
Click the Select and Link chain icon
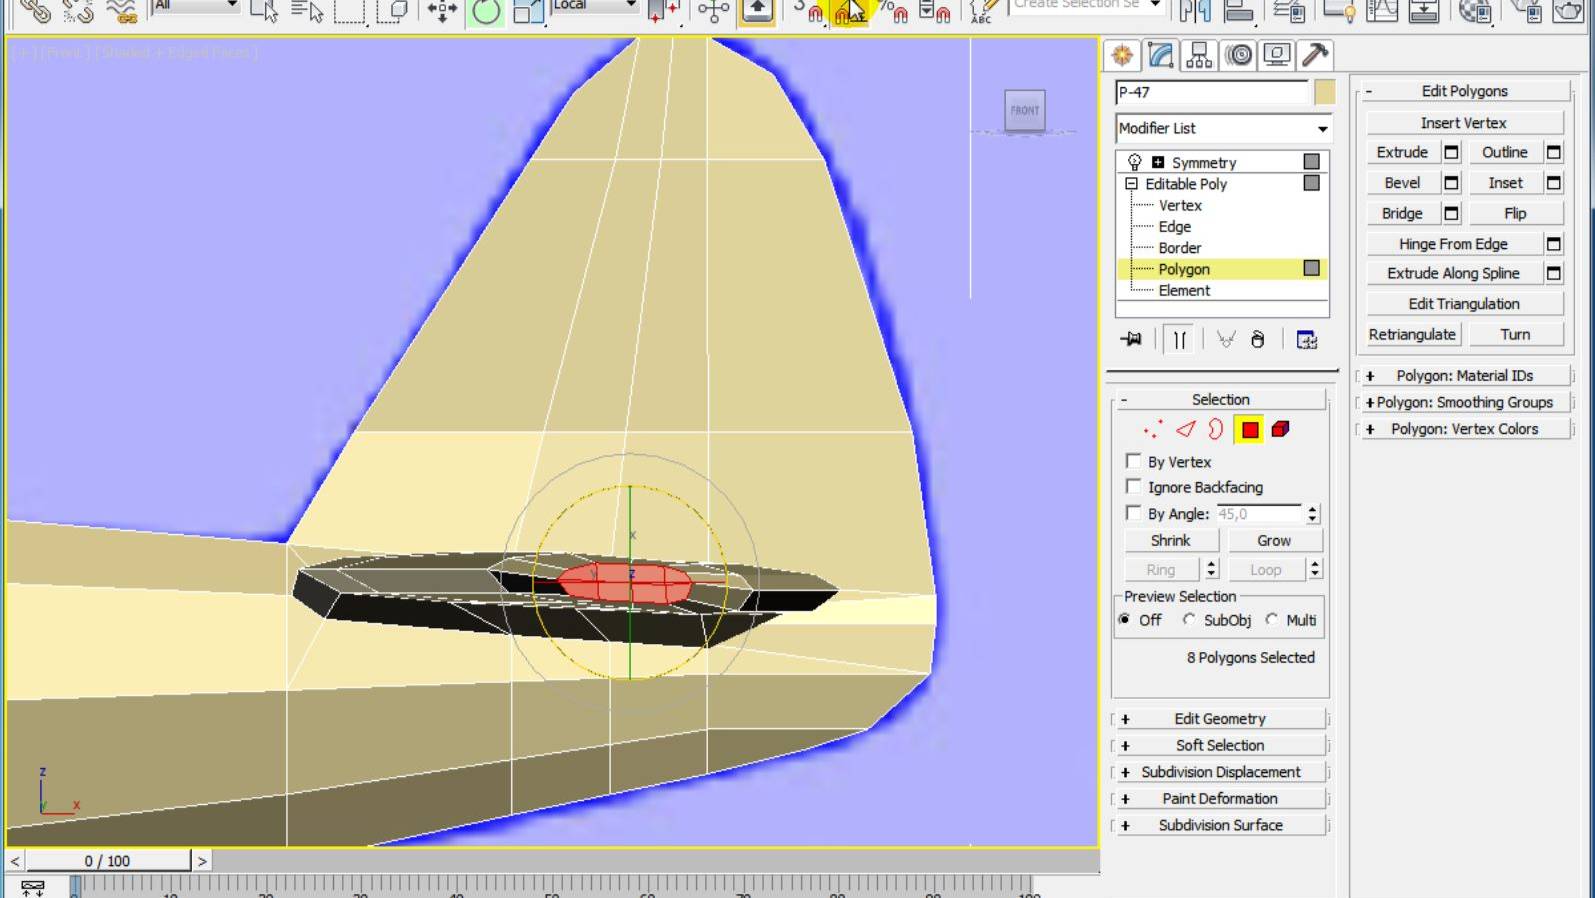tap(35, 11)
